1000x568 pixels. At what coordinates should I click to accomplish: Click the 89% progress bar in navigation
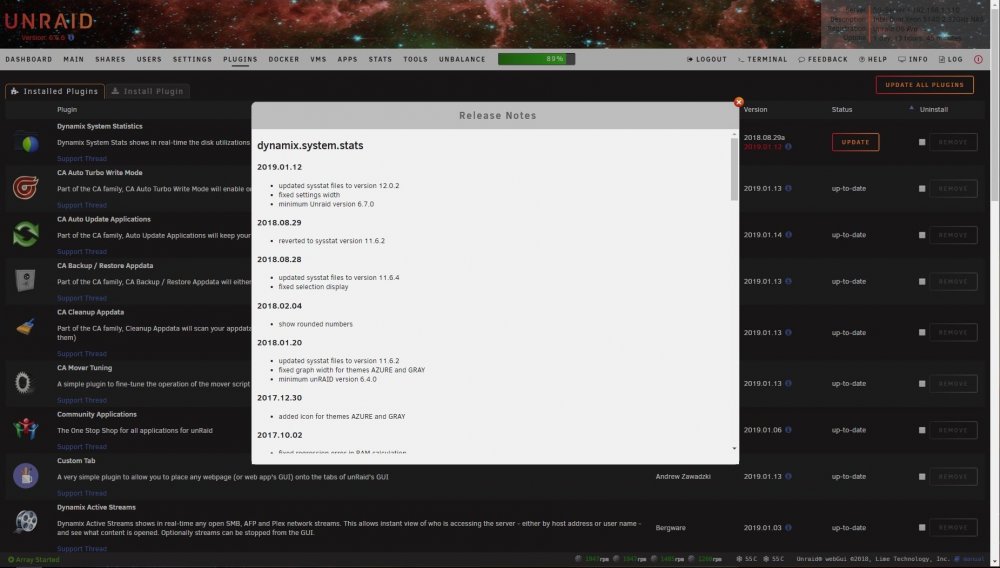[x=536, y=59]
